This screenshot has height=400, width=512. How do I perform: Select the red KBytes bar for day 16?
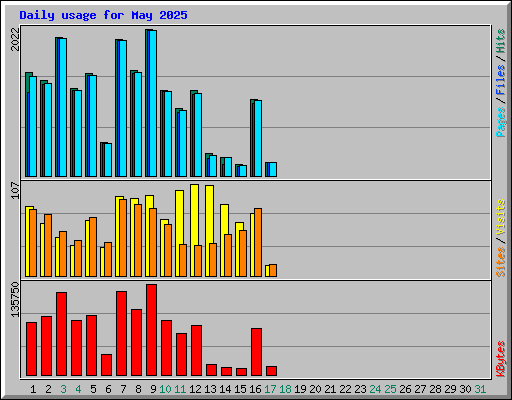[256, 352]
